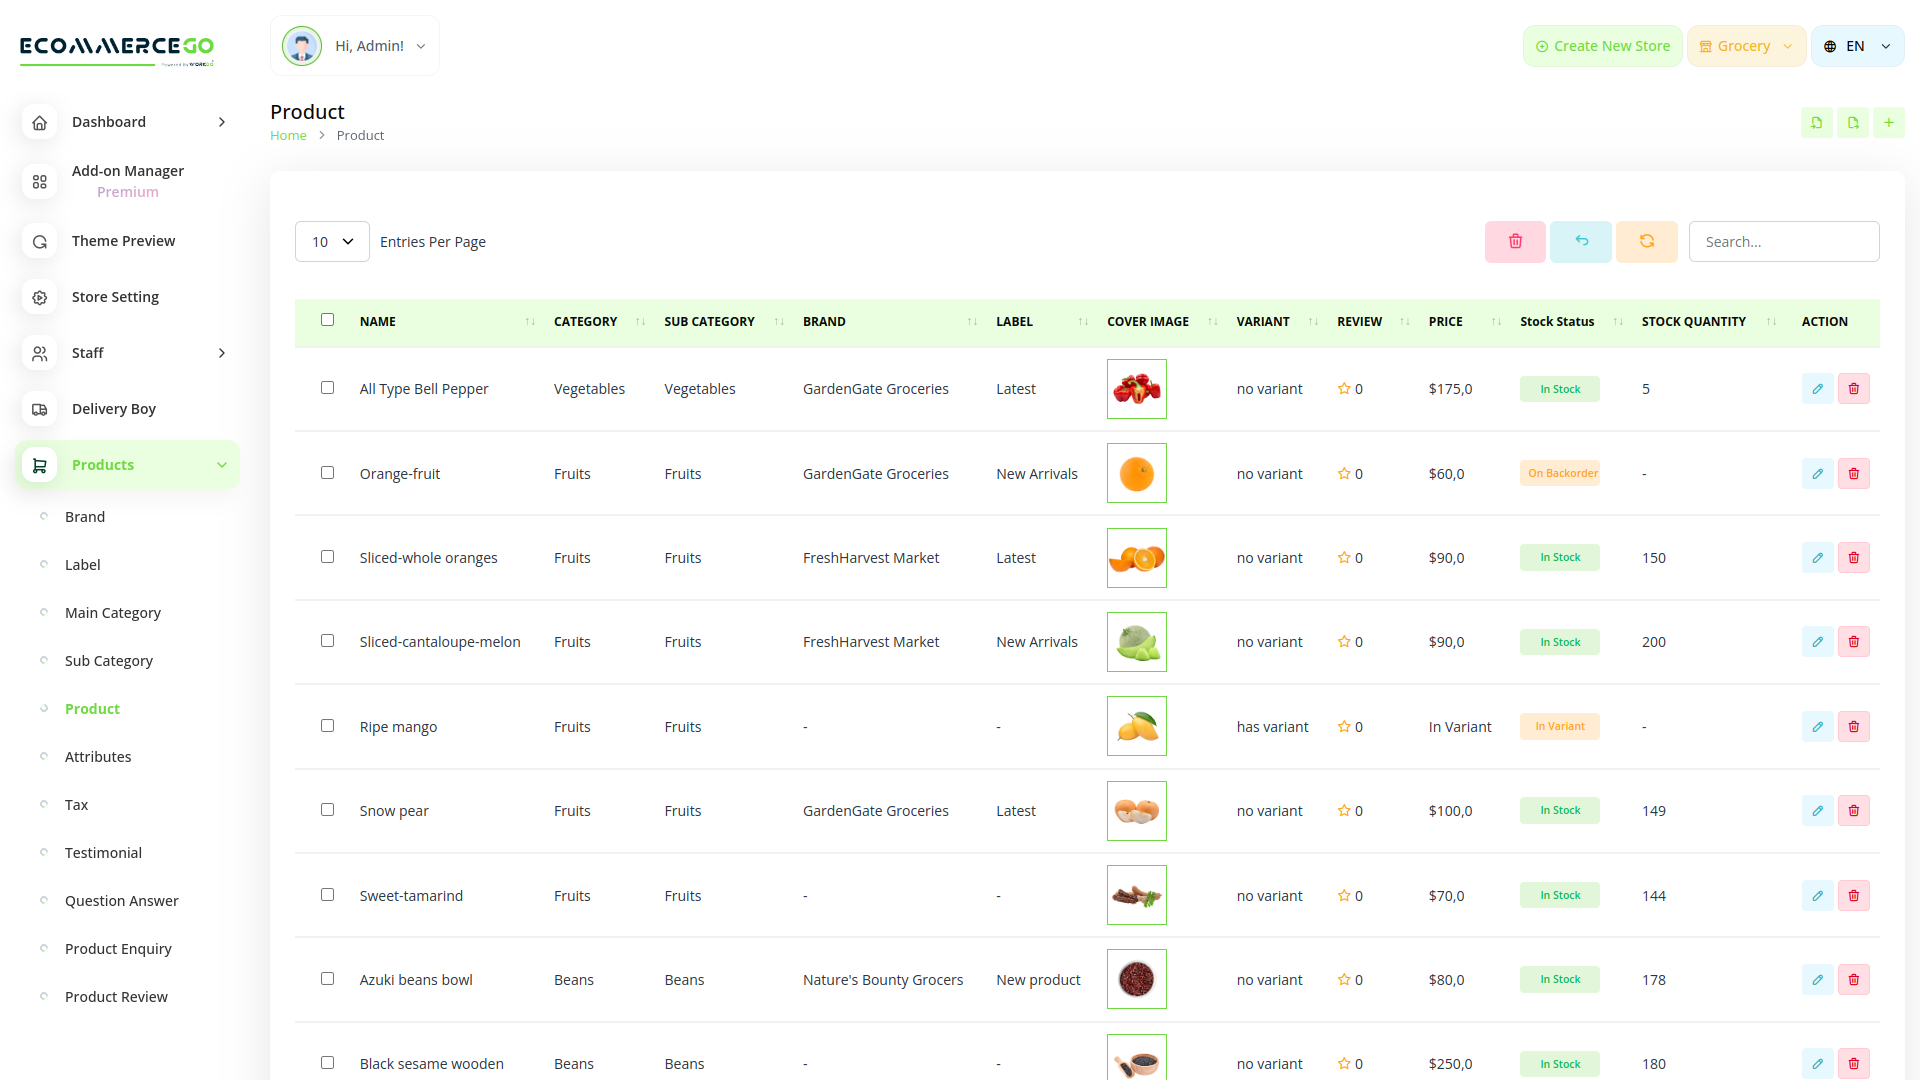Click the blue undo arrow icon
Viewport: 1920px width, 1080px height.
click(1580, 241)
